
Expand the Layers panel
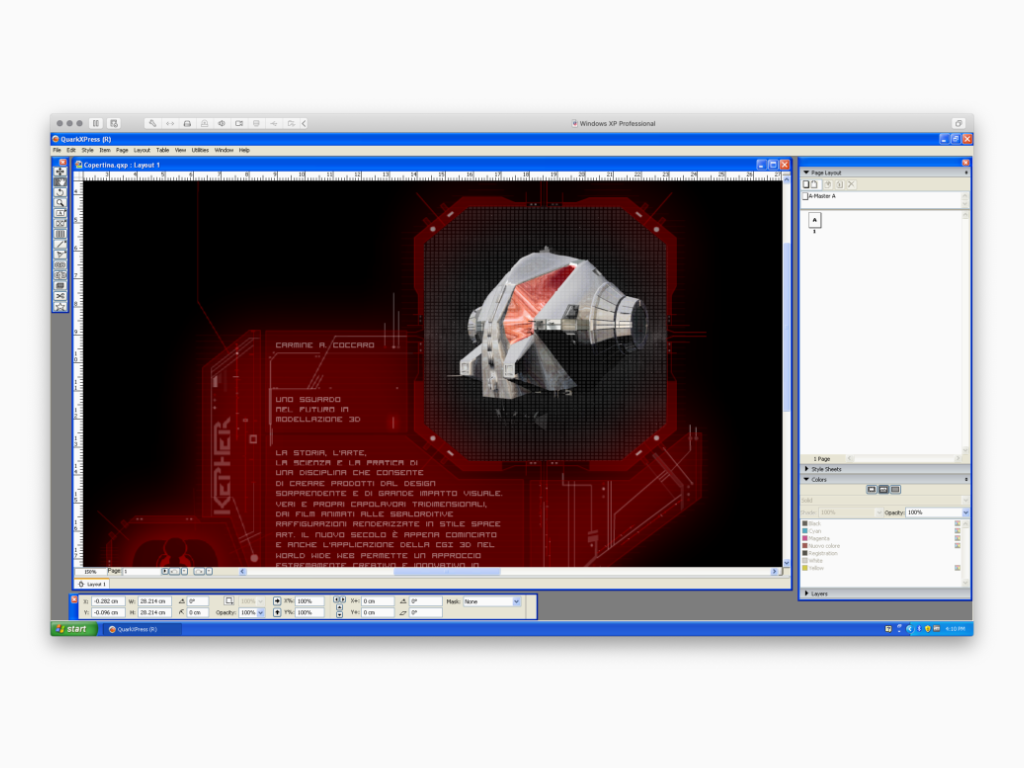(807, 593)
